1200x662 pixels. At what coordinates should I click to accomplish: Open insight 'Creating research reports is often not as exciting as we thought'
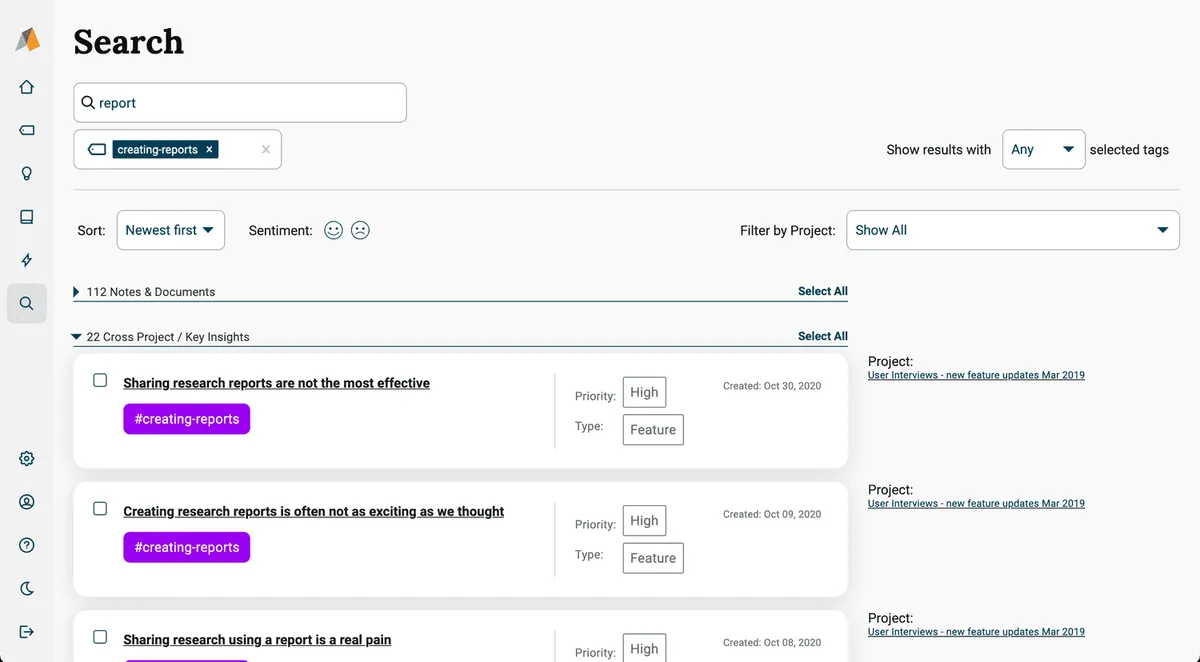coord(314,511)
